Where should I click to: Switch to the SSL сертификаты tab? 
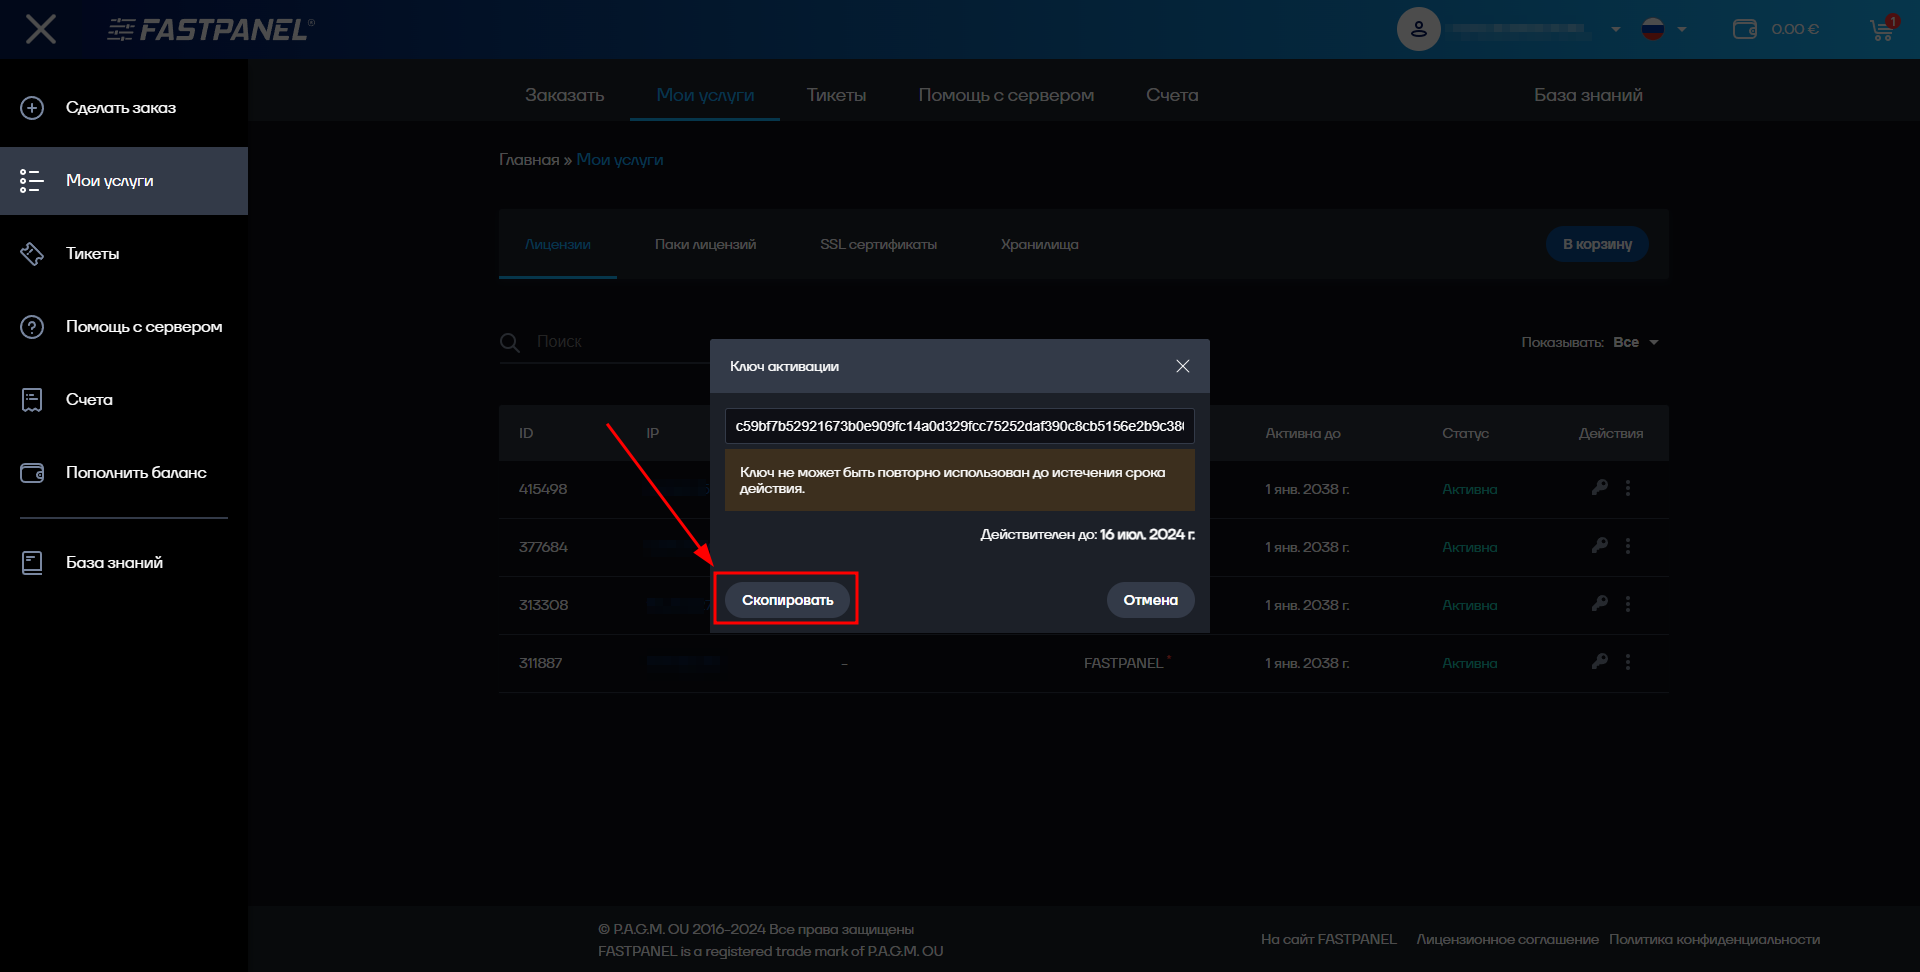(878, 244)
